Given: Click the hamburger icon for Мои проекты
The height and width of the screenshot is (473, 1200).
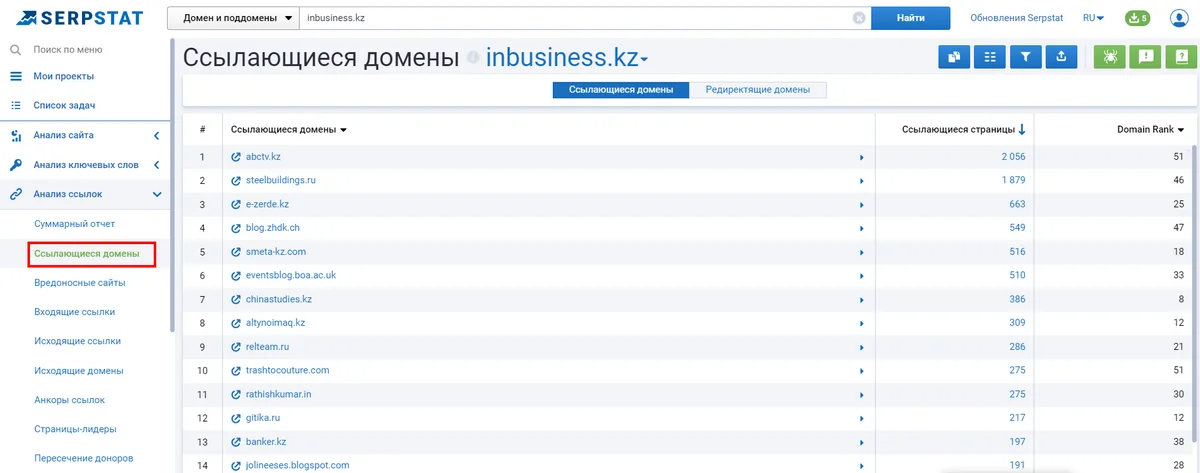Looking at the screenshot, I should tap(16, 76).
